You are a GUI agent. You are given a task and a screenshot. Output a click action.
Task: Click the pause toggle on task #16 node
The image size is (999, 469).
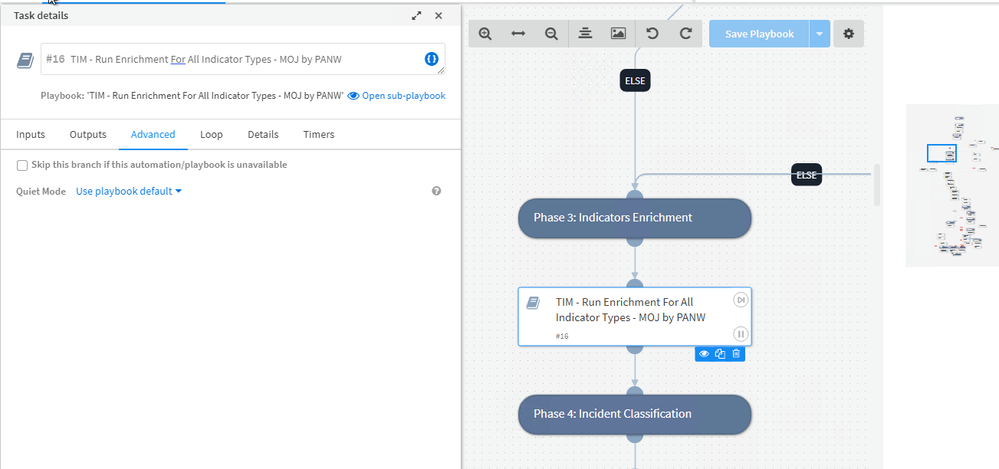tap(741, 334)
